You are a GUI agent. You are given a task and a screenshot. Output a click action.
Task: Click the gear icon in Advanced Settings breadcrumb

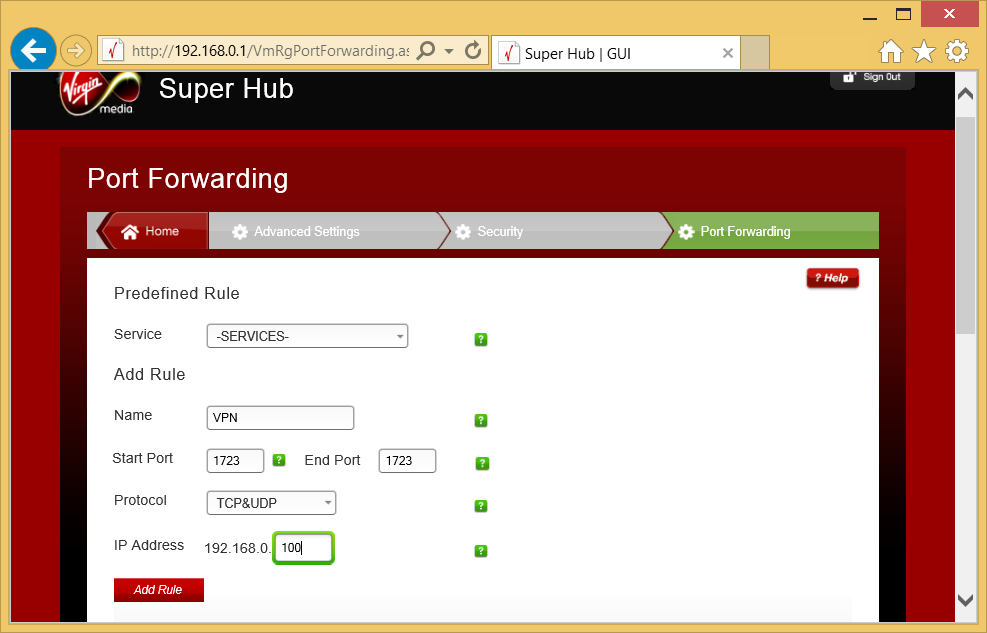point(240,232)
